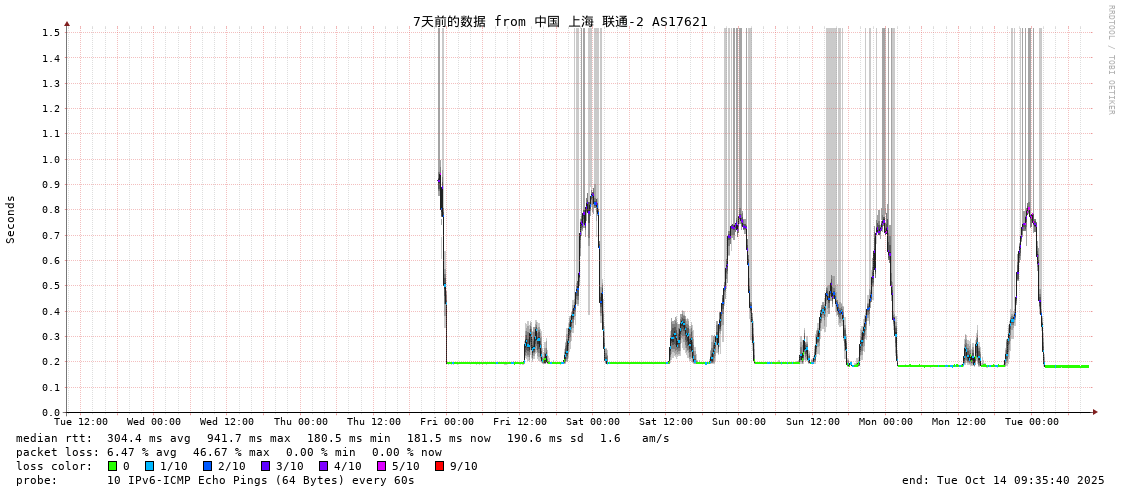Click the 'Wed 12:00' x-axis label
This screenshot has height=494, width=1121.
click(227, 422)
